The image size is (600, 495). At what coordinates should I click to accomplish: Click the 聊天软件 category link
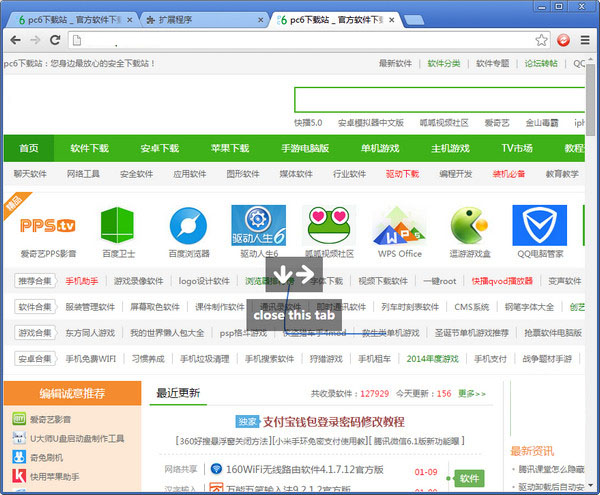(x=30, y=174)
